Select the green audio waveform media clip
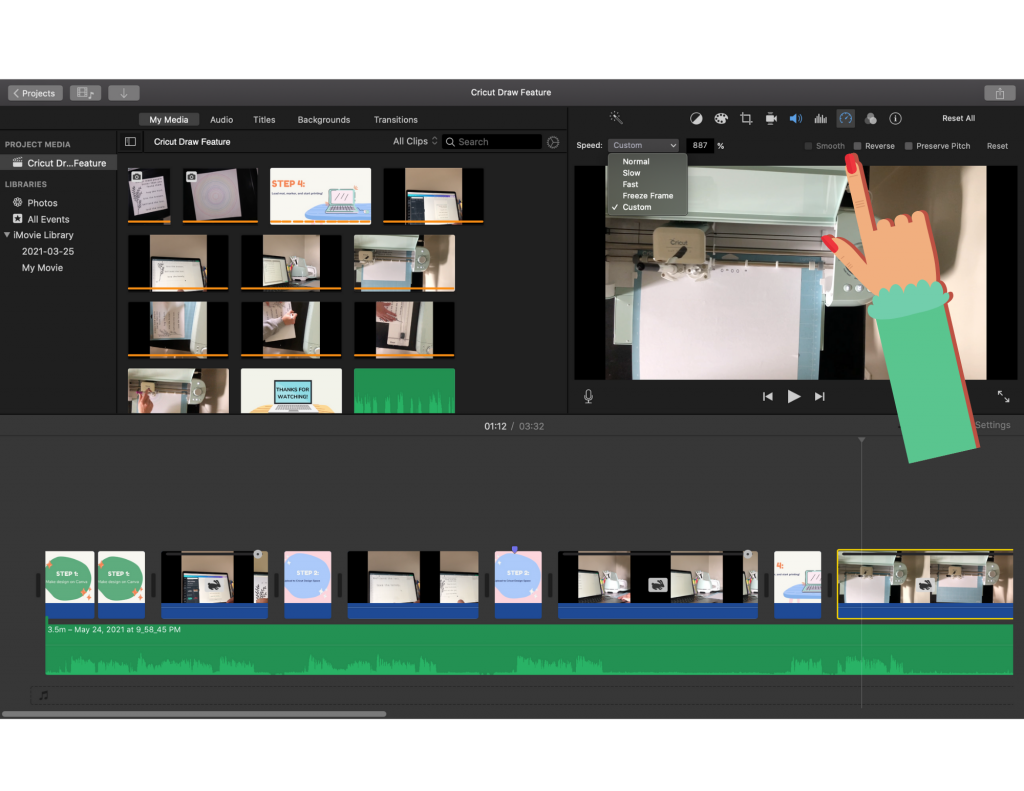The width and height of the screenshot is (1024, 791). [404, 391]
